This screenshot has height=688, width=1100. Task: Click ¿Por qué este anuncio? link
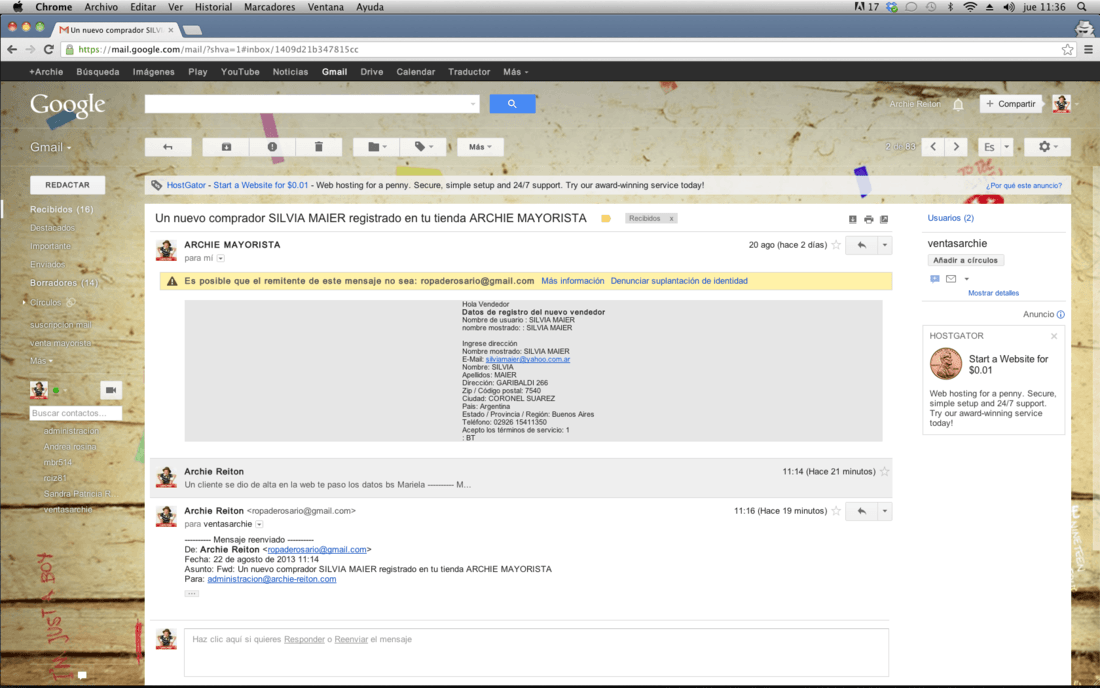point(1024,186)
